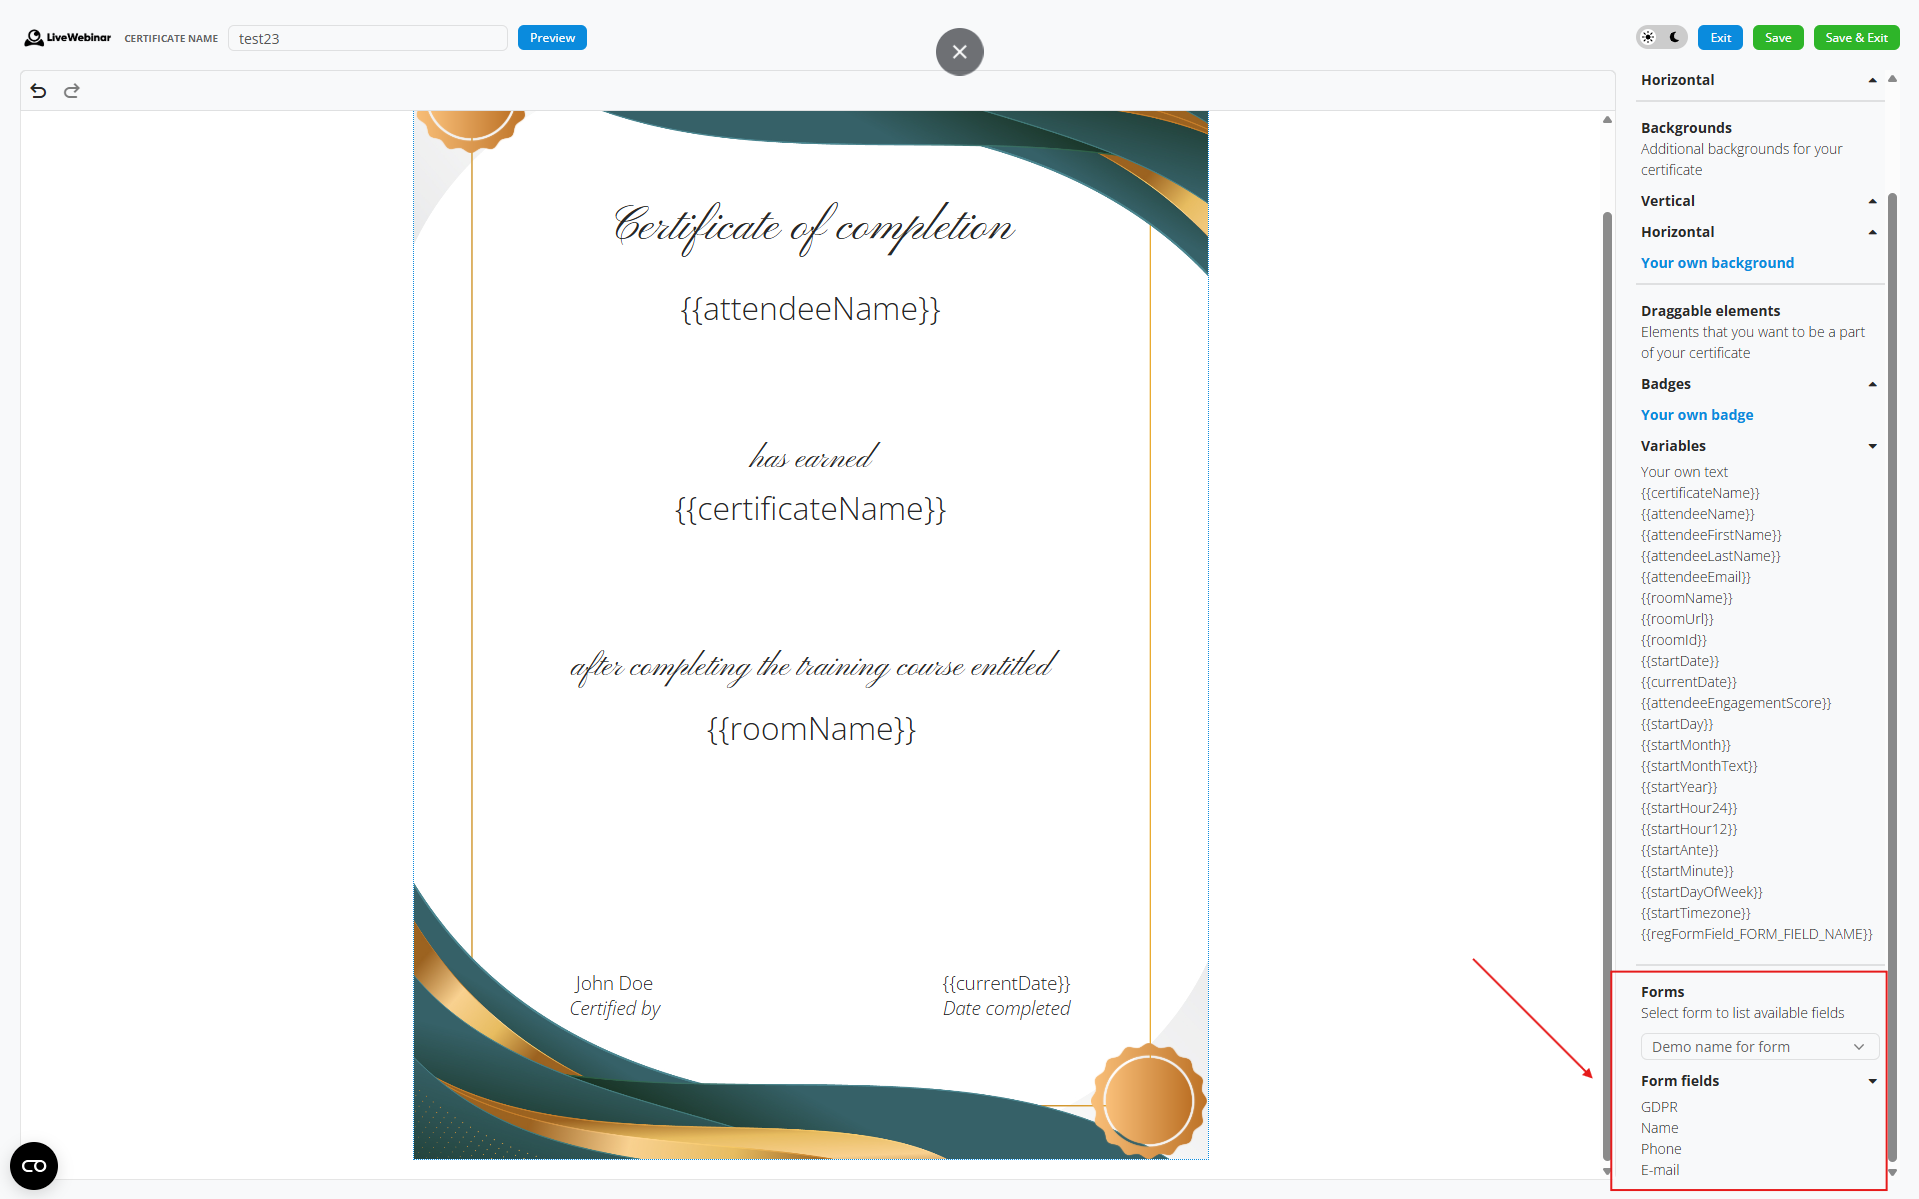Click the undo arrow icon
This screenshot has width=1919, height=1199.
pyautogui.click(x=38, y=91)
